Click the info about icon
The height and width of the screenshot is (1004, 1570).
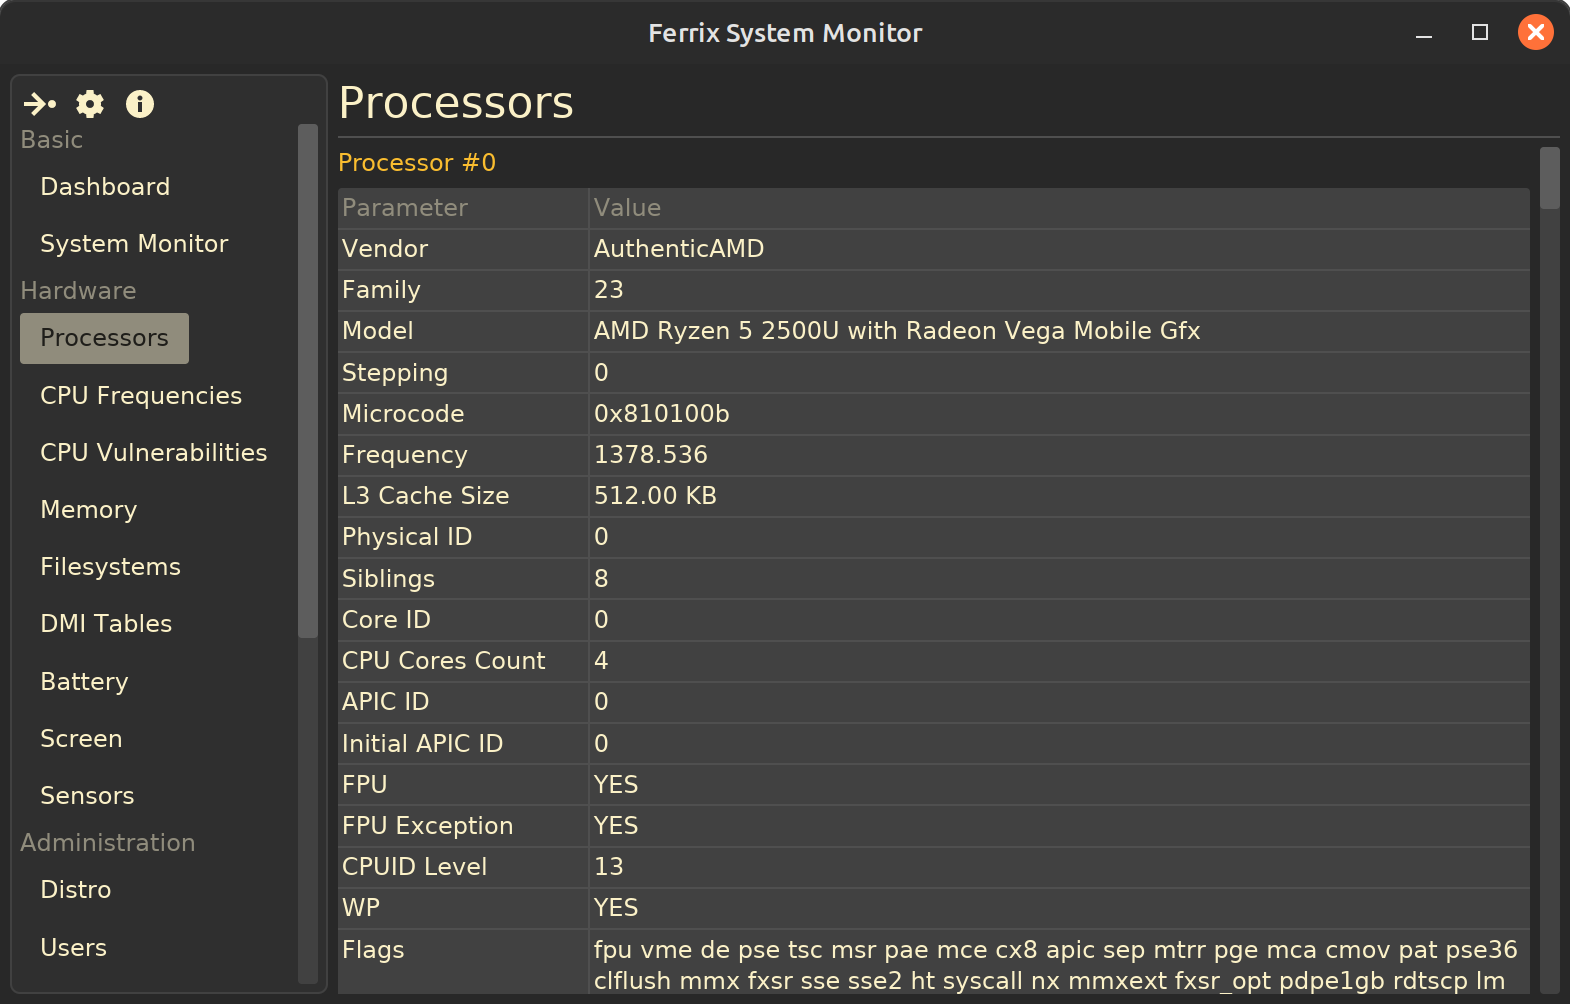coord(140,104)
